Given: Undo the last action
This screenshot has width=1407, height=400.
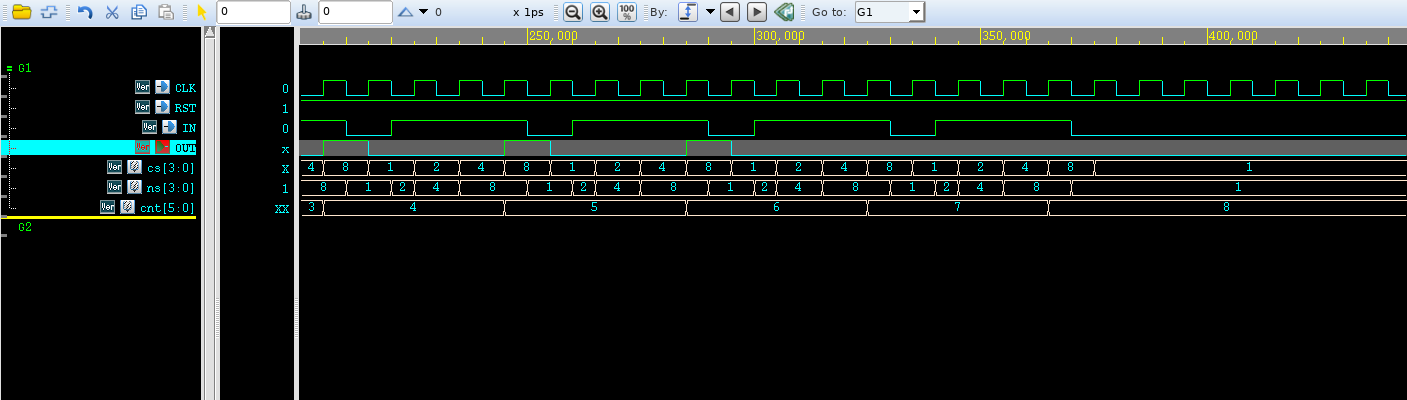Looking at the screenshot, I should pos(86,12).
